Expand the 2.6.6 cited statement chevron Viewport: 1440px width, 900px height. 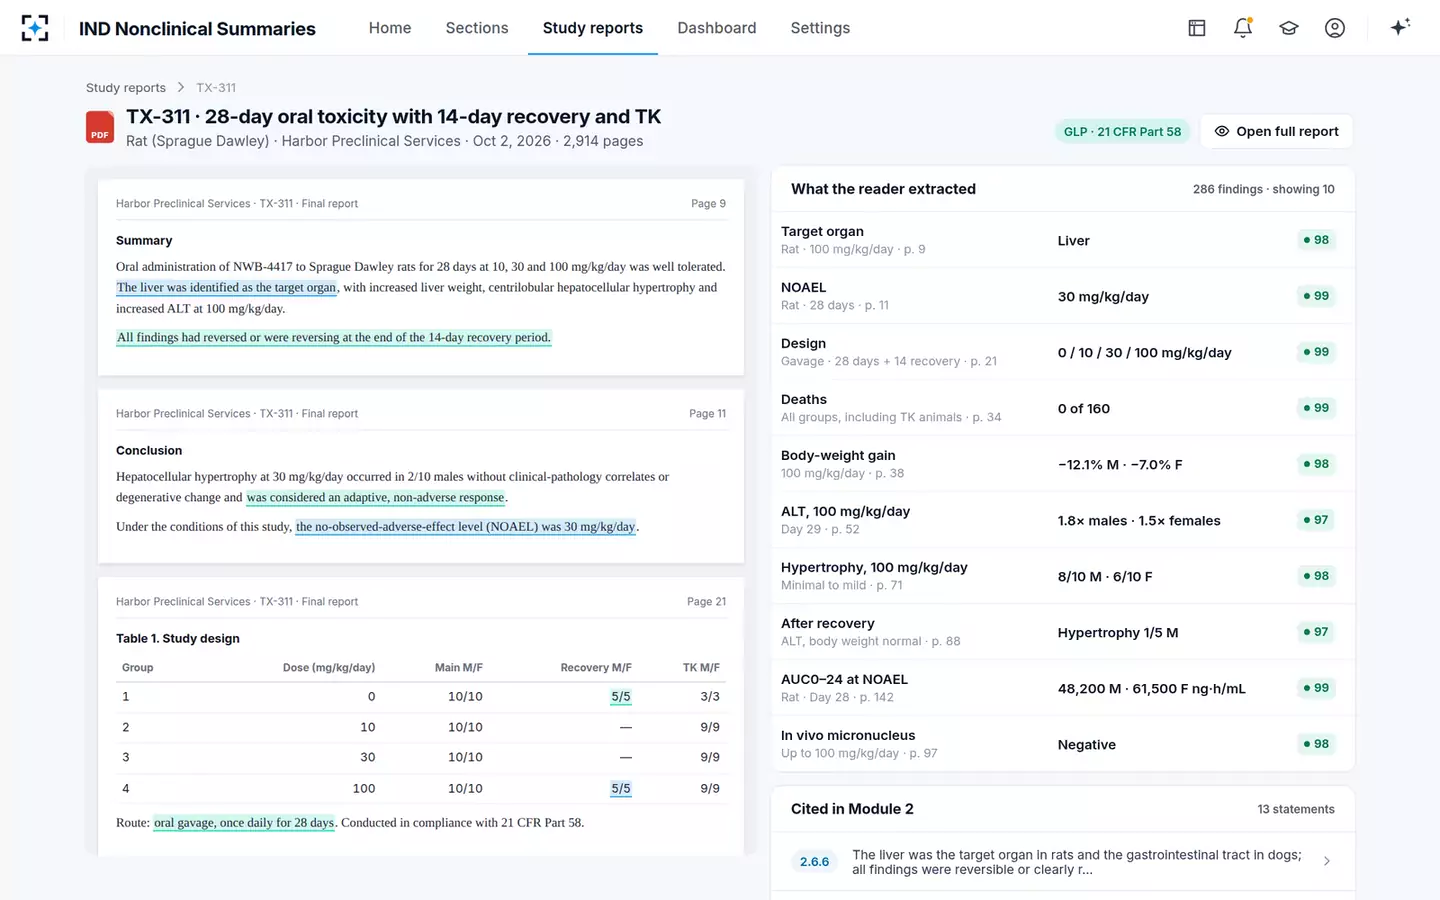(1327, 861)
